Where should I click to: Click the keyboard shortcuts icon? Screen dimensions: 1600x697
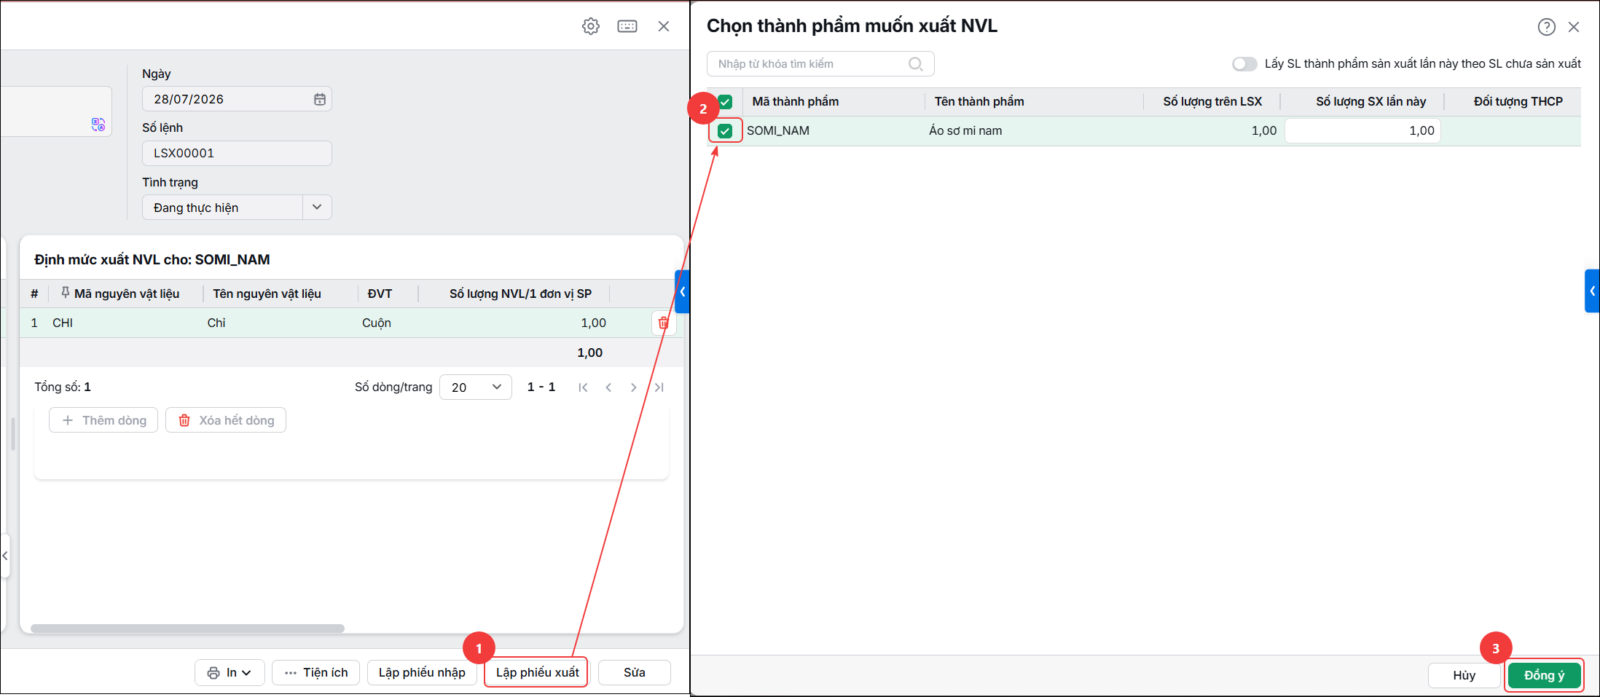point(627,26)
